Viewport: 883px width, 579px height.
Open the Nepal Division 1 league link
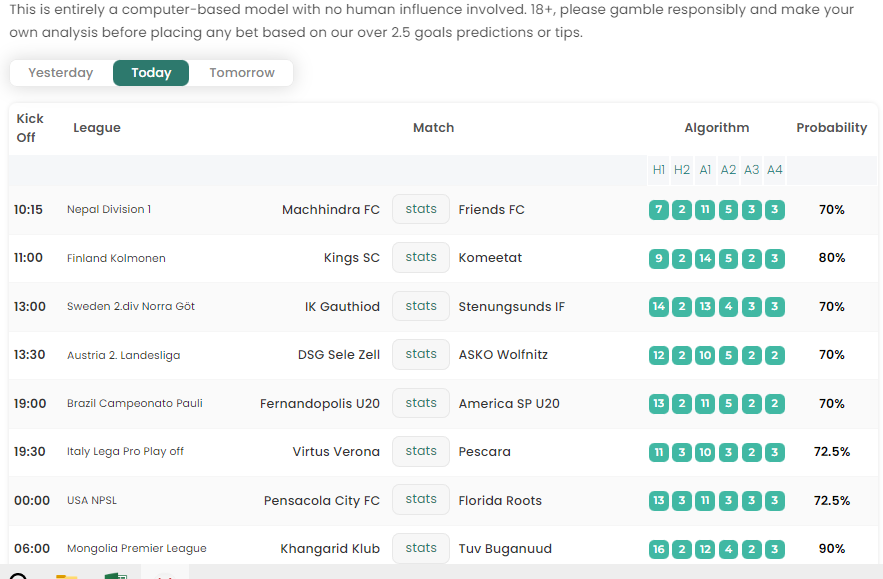point(109,210)
